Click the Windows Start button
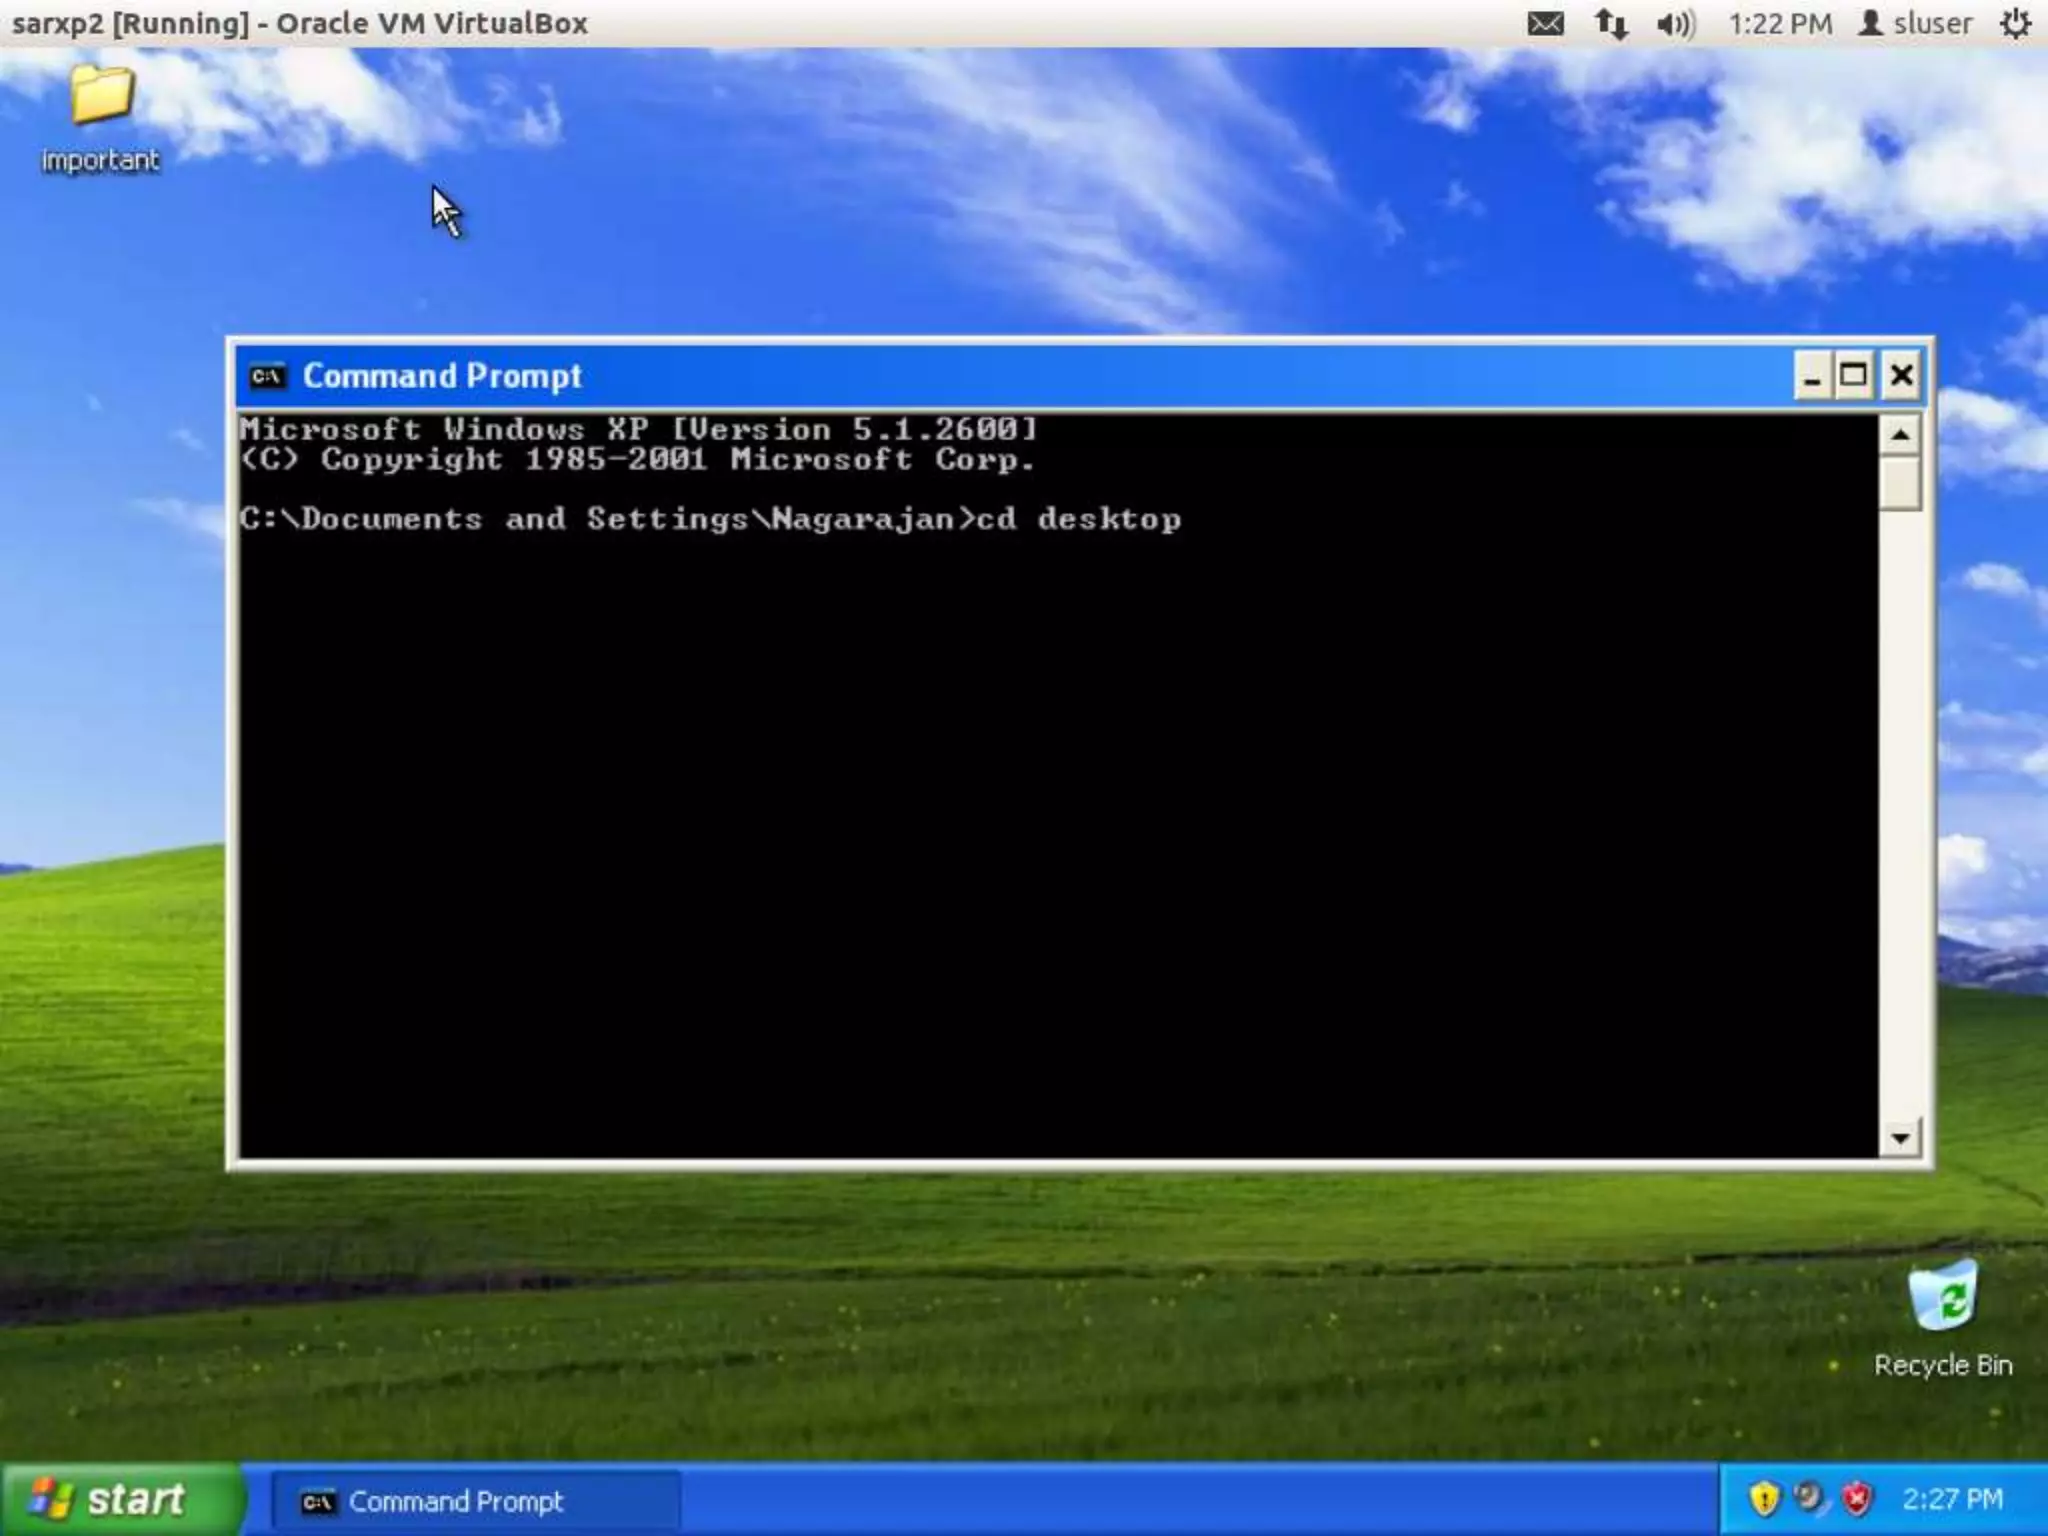Screen dimensions: 2048x1536 point(118,1500)
